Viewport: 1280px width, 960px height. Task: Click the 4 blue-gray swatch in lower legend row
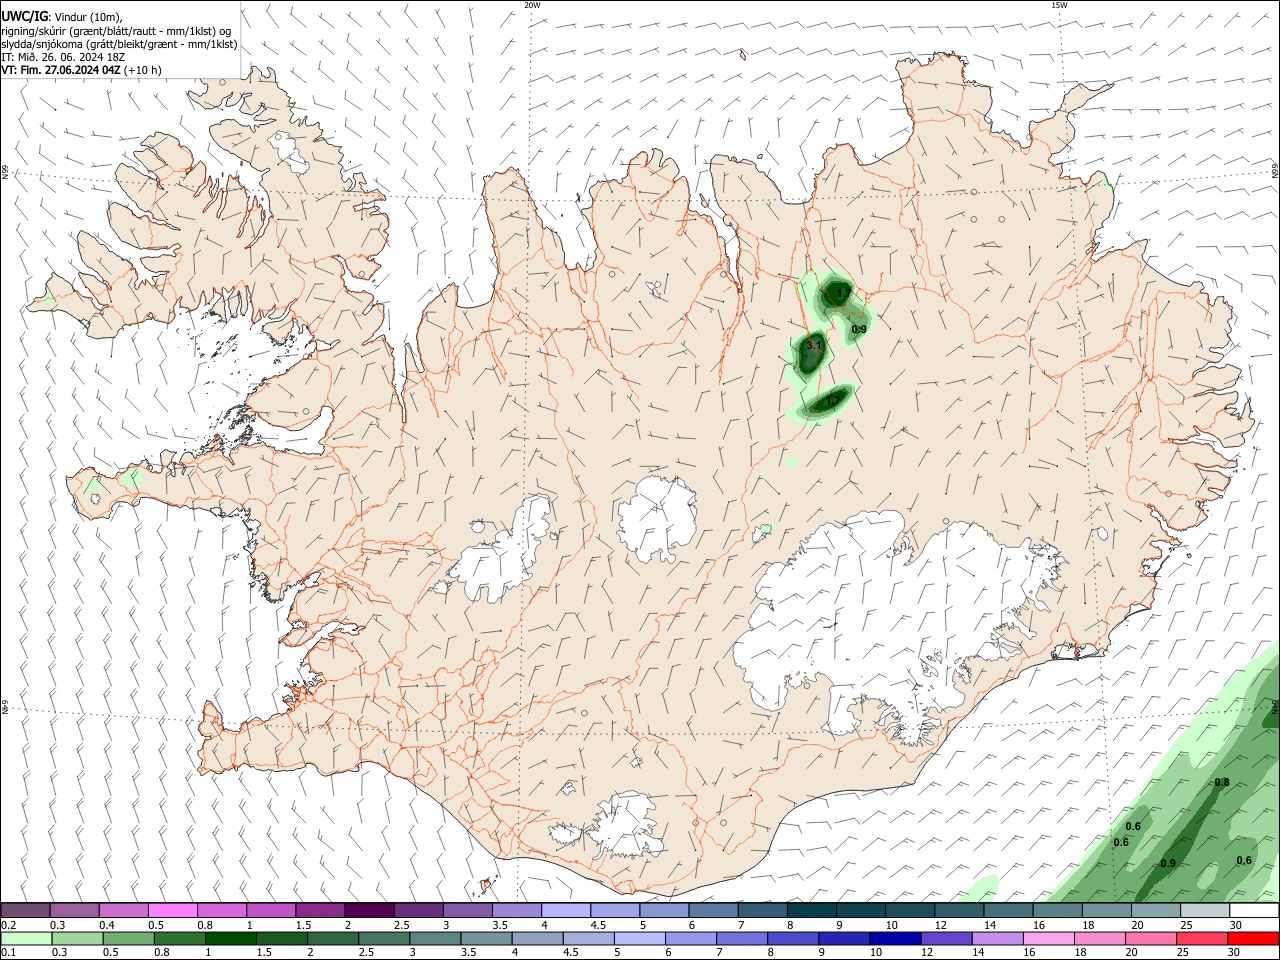pos(537,938)
